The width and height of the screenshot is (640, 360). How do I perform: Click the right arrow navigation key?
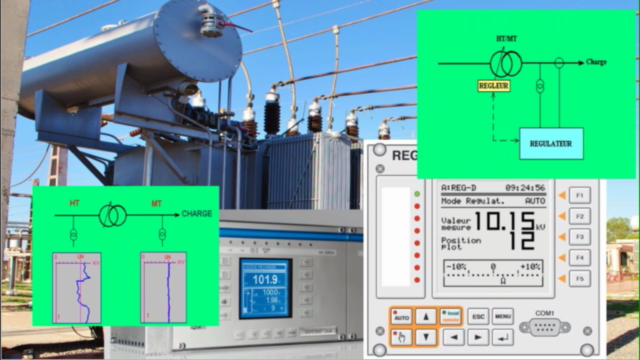pos(478,338)
